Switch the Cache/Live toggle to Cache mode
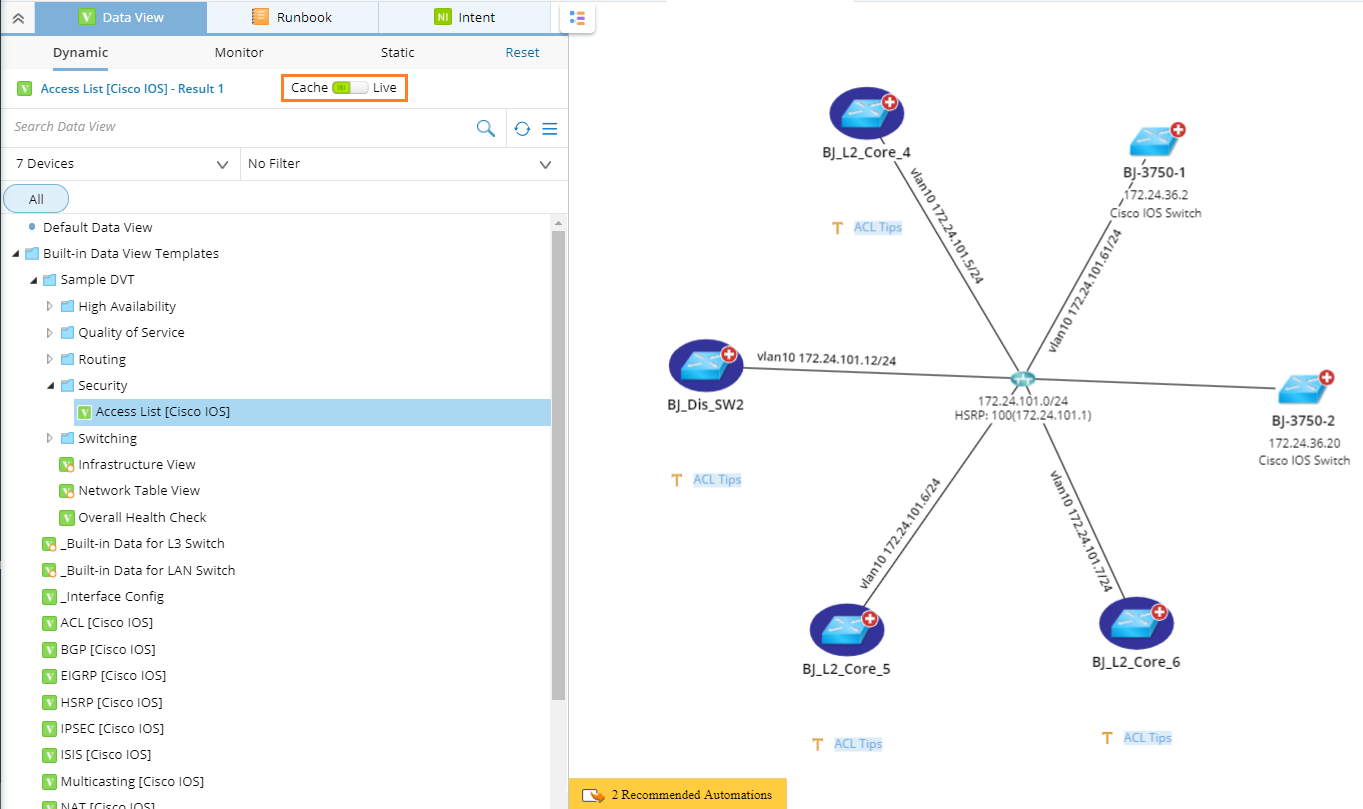The width and height of the screenshot is (1363, 809). (344, 88)
